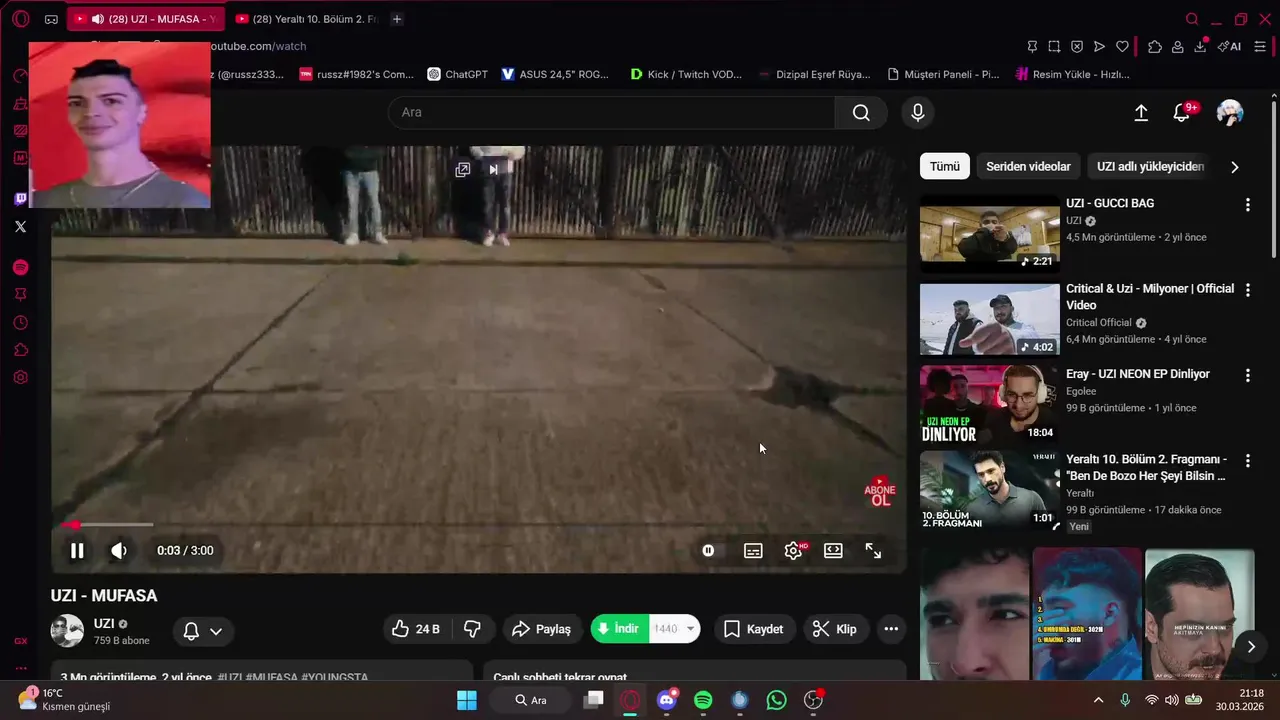Enter fullscreen mode on video player
The width and height of the screenshot is (1280, 720).
click(x=873, y=550)
